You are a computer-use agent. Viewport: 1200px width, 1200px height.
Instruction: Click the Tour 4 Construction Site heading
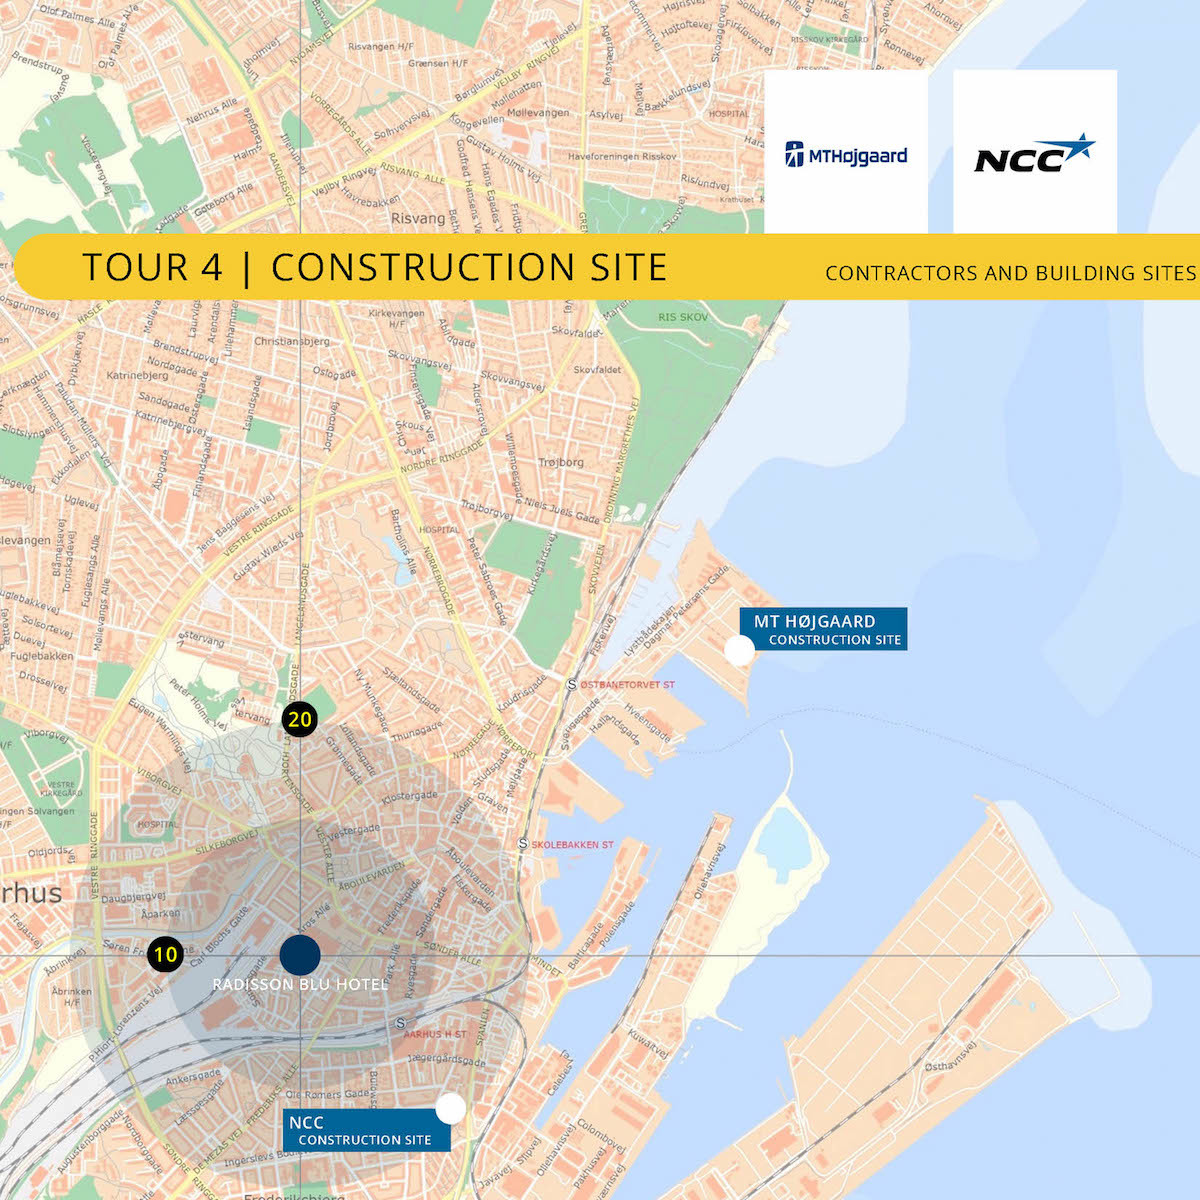374,267
